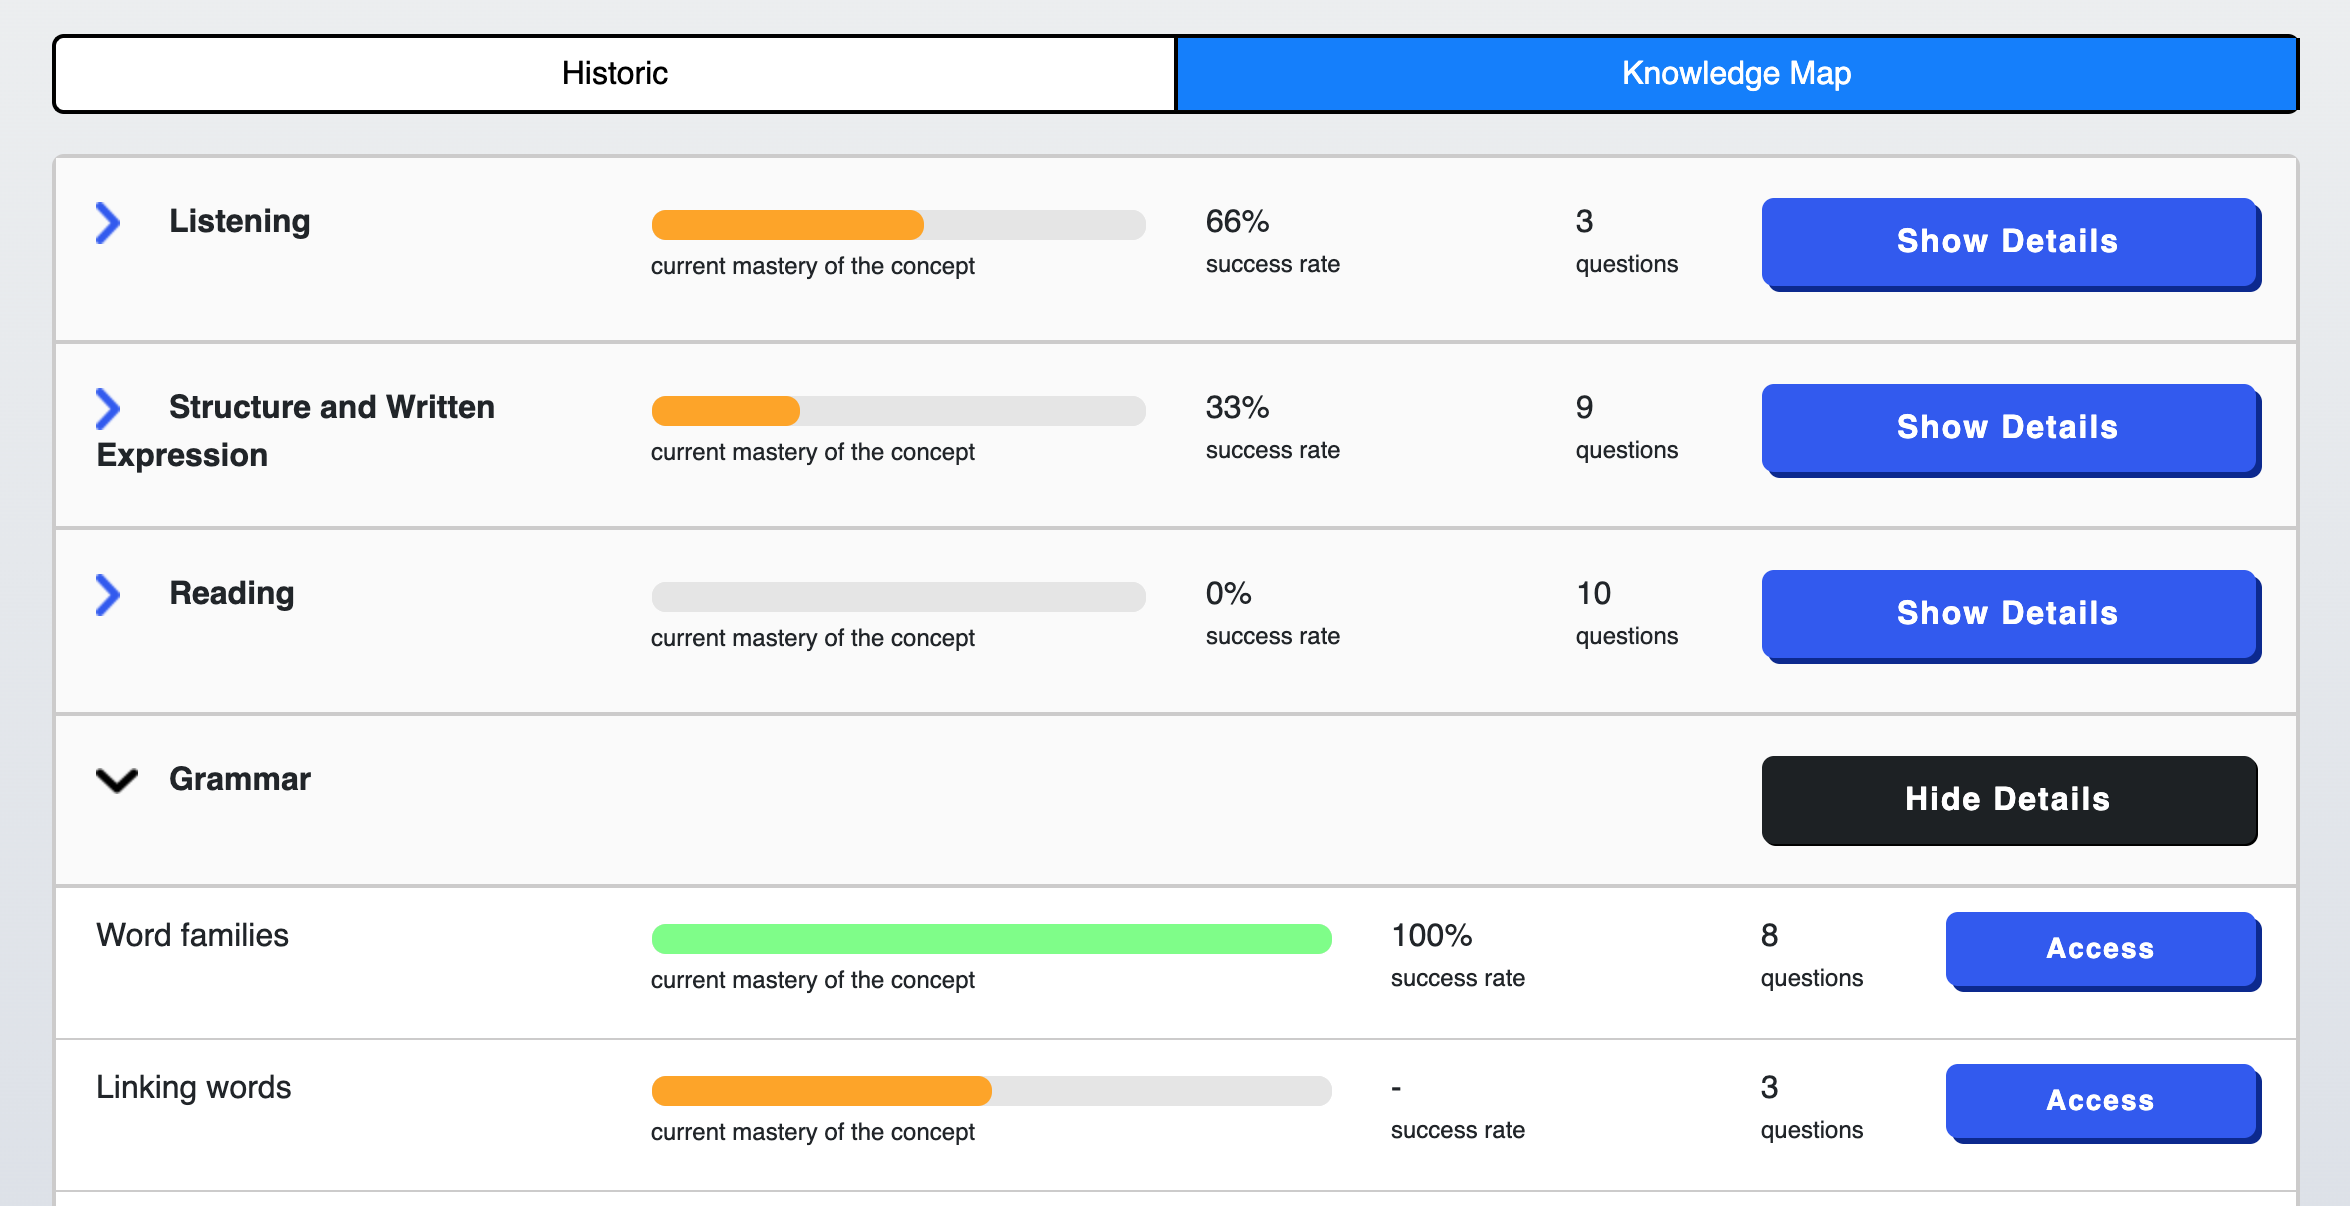
Task: Expand the Listening chevron arrow
Action: [108, 222]
